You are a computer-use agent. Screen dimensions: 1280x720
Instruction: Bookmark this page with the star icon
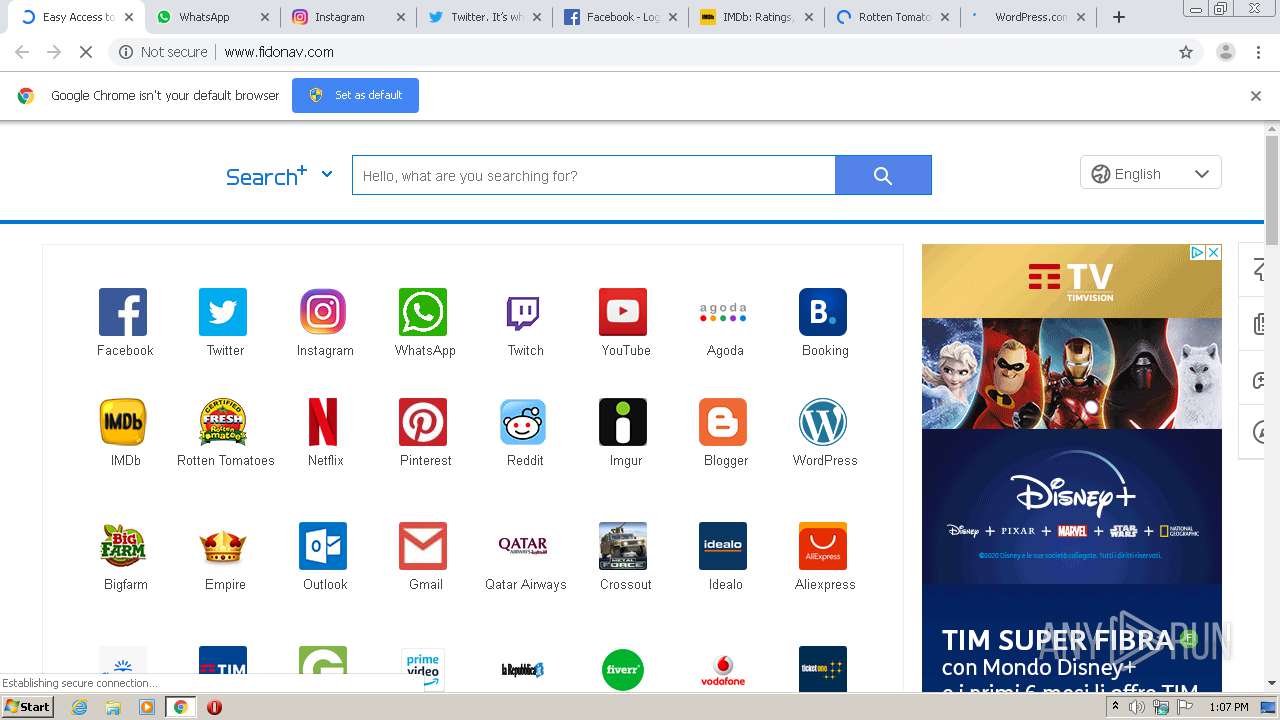[x=1186, y=52]
